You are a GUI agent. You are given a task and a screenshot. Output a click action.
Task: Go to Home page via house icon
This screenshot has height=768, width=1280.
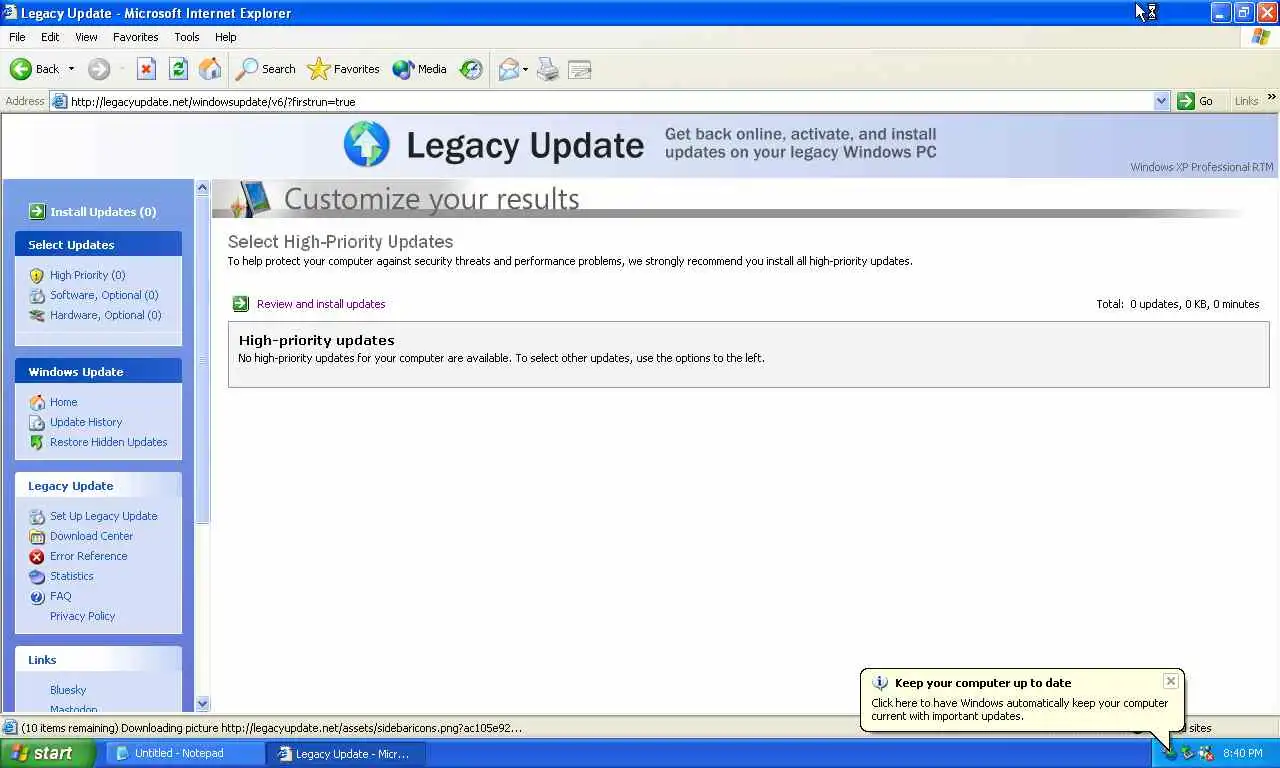[210, 69]
